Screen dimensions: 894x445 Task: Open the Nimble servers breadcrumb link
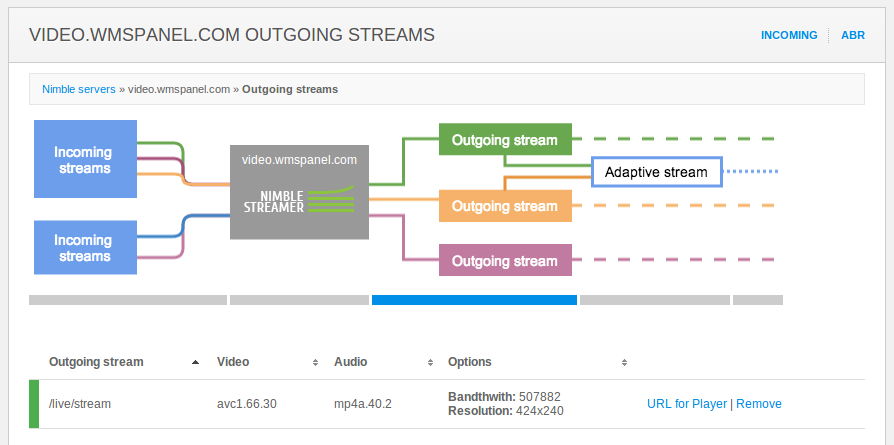tap(79, 89)
